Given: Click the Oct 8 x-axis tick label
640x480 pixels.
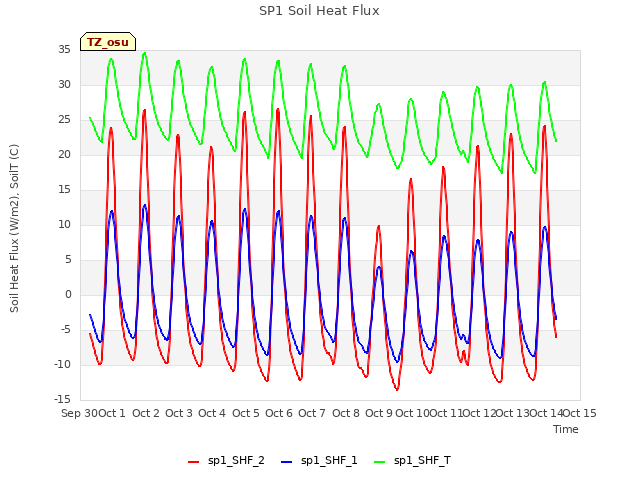Looking at the screenshot, I should click(346, 413).
